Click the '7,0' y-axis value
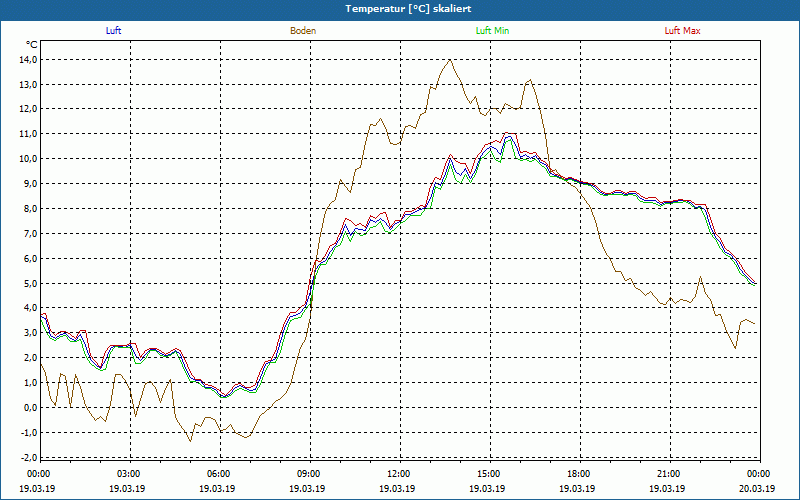Viewport: 800px width, 500px height. tap(31, 234)
